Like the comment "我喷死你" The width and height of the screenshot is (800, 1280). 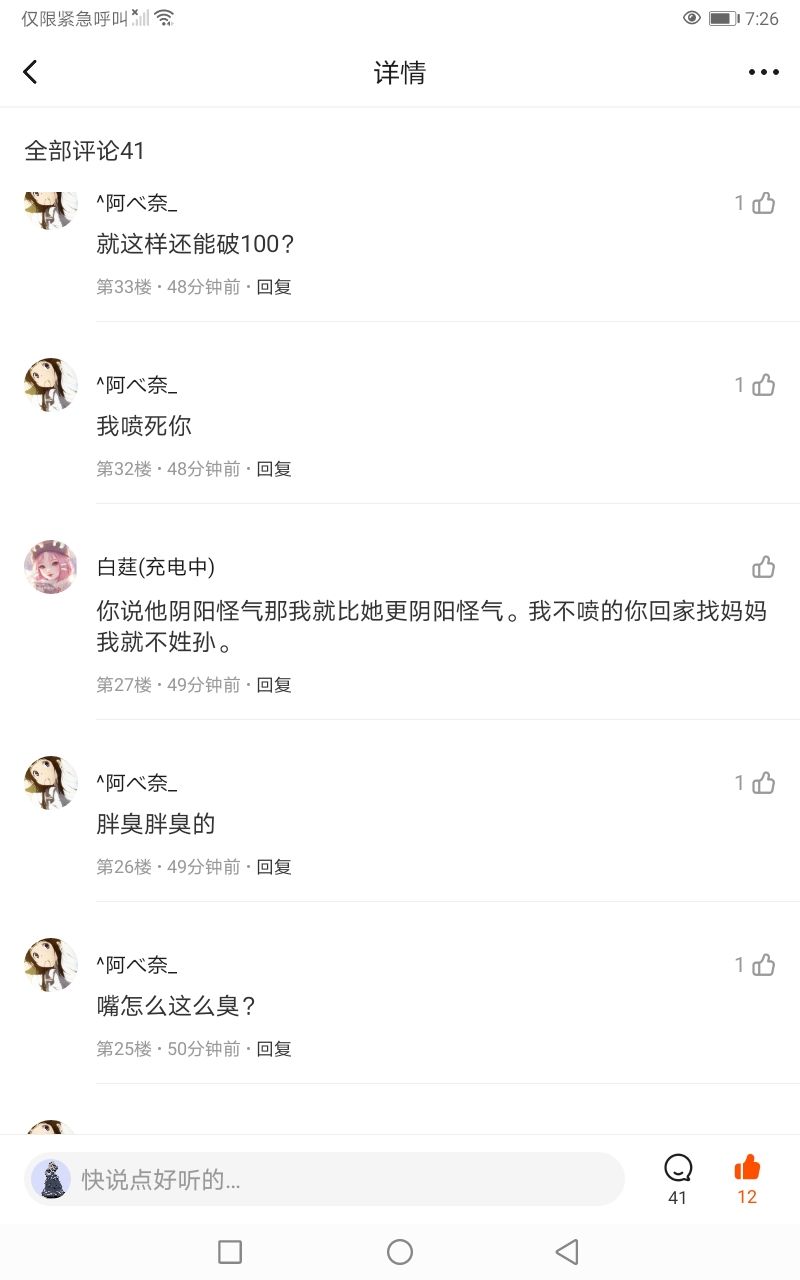pyautogui.click(x=763, y=385)
